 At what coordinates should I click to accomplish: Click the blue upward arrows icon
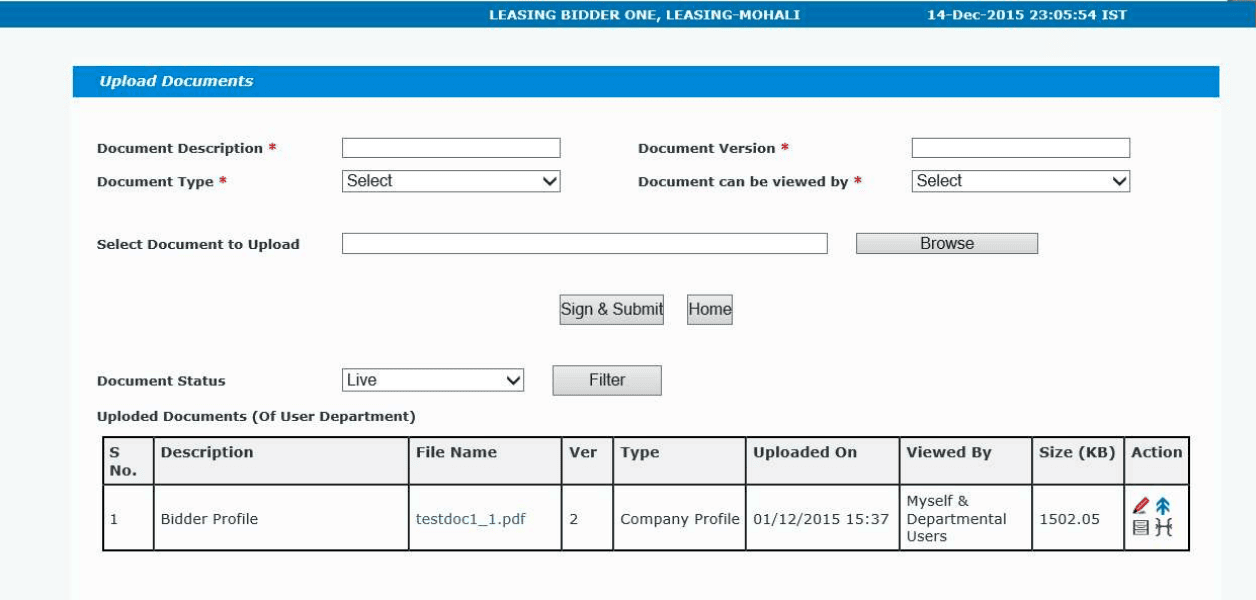point(1162,507)
